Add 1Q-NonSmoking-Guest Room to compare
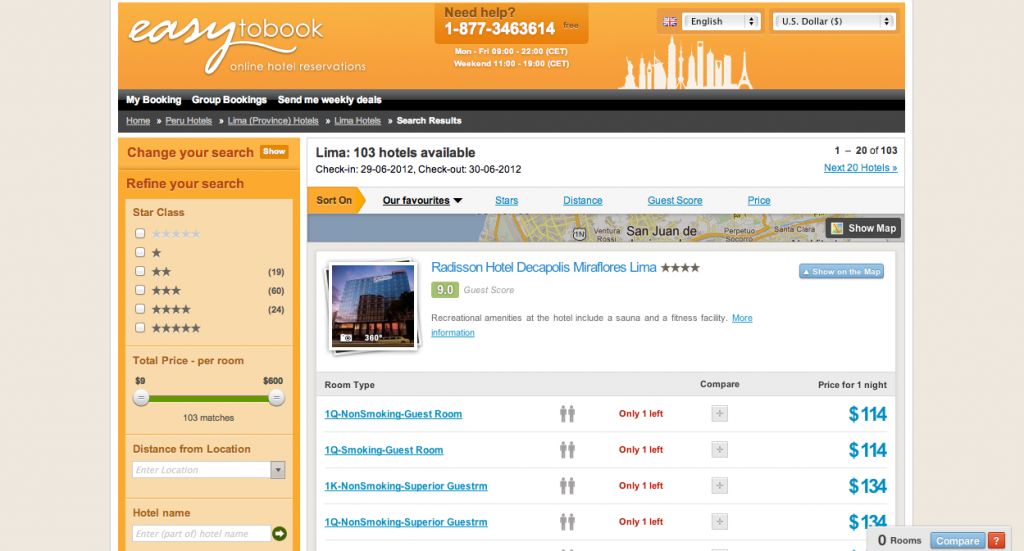This screenshot has width=1024, height=551. click(x=720, y=414)
